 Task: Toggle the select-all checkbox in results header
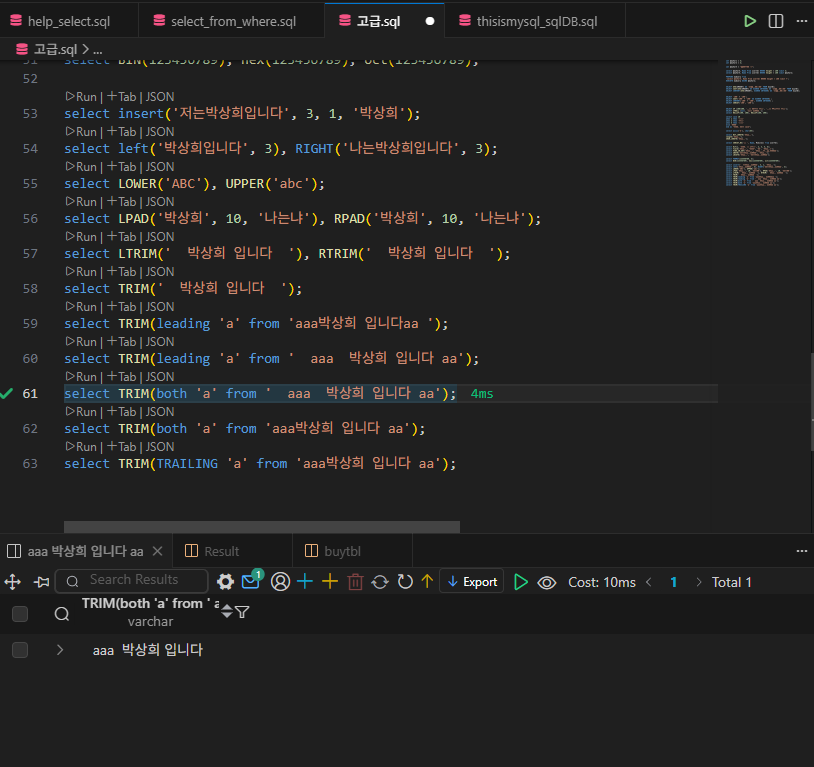pos(20,614)
